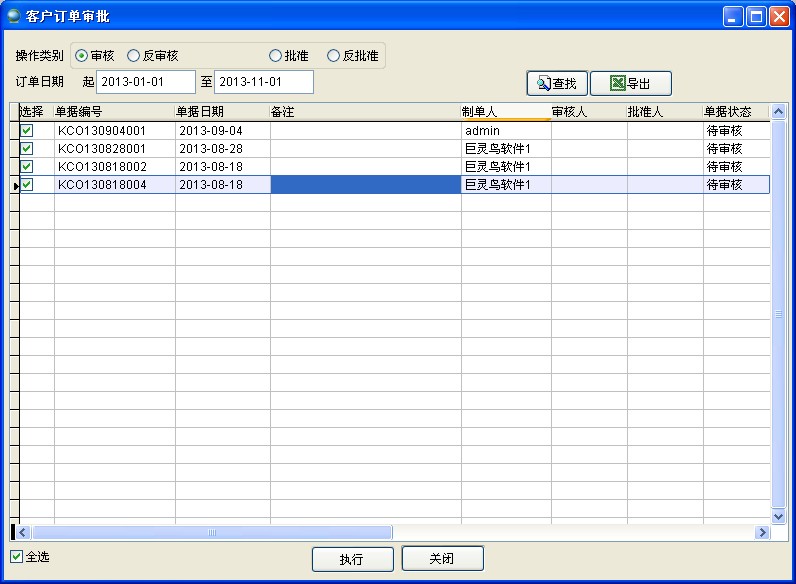Choose the 反批准 radio option
The width and height of the screenshot is (796, 584).
coord(334,56)
